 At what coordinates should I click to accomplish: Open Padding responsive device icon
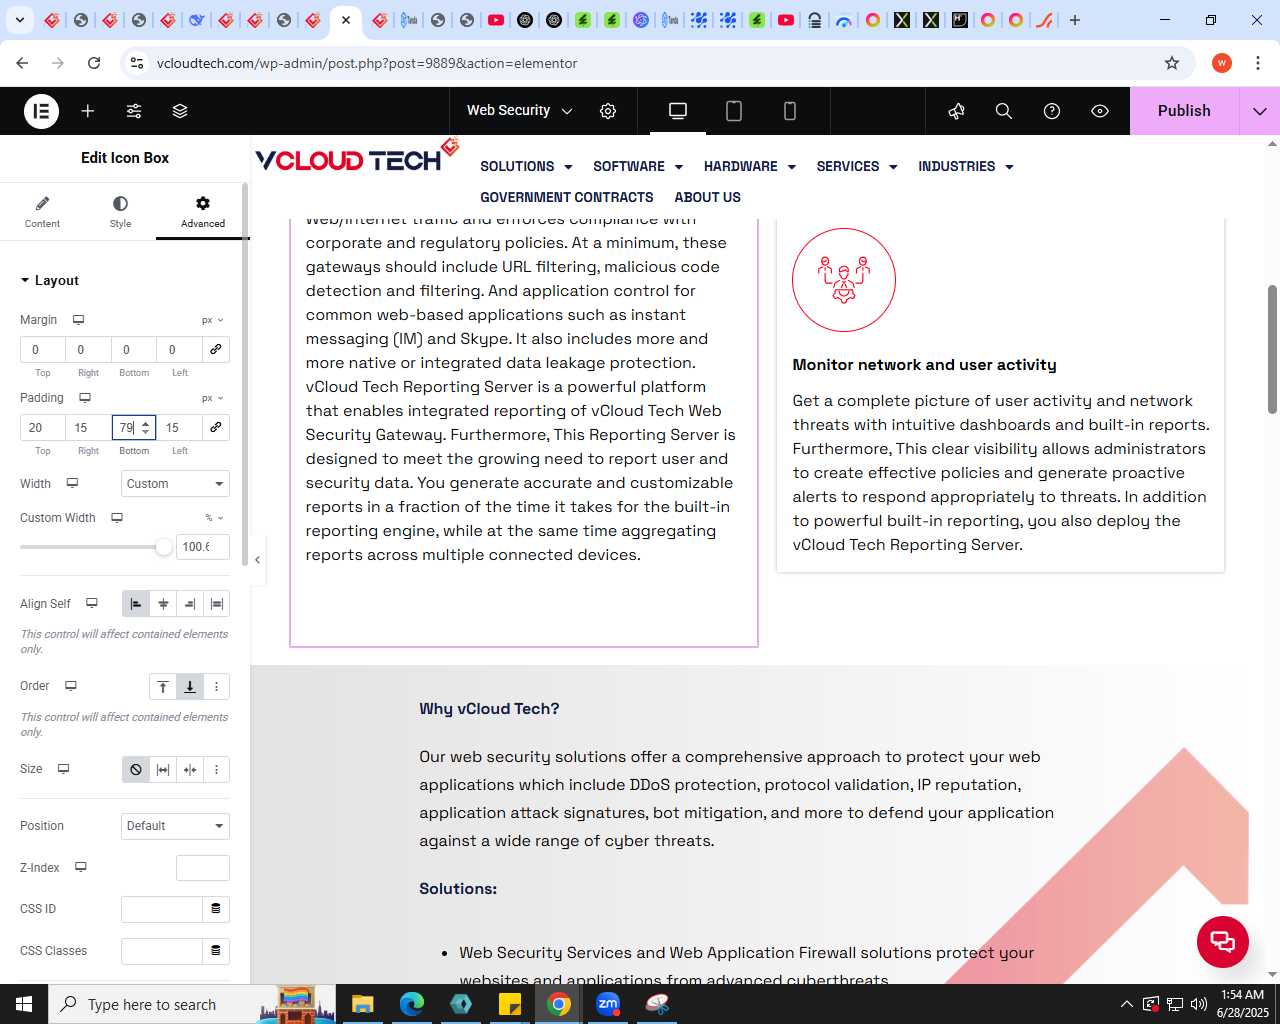coord(85,398)
